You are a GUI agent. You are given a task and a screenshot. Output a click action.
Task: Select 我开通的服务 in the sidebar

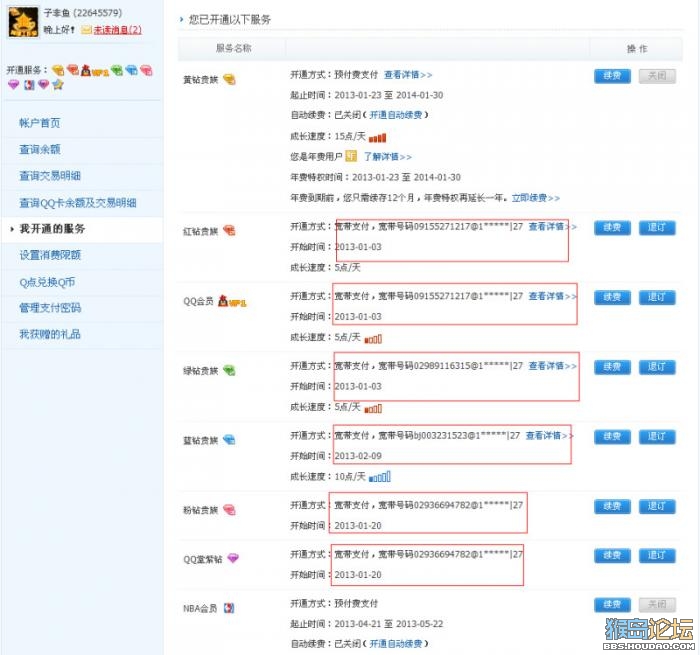[x=52, y=229]
